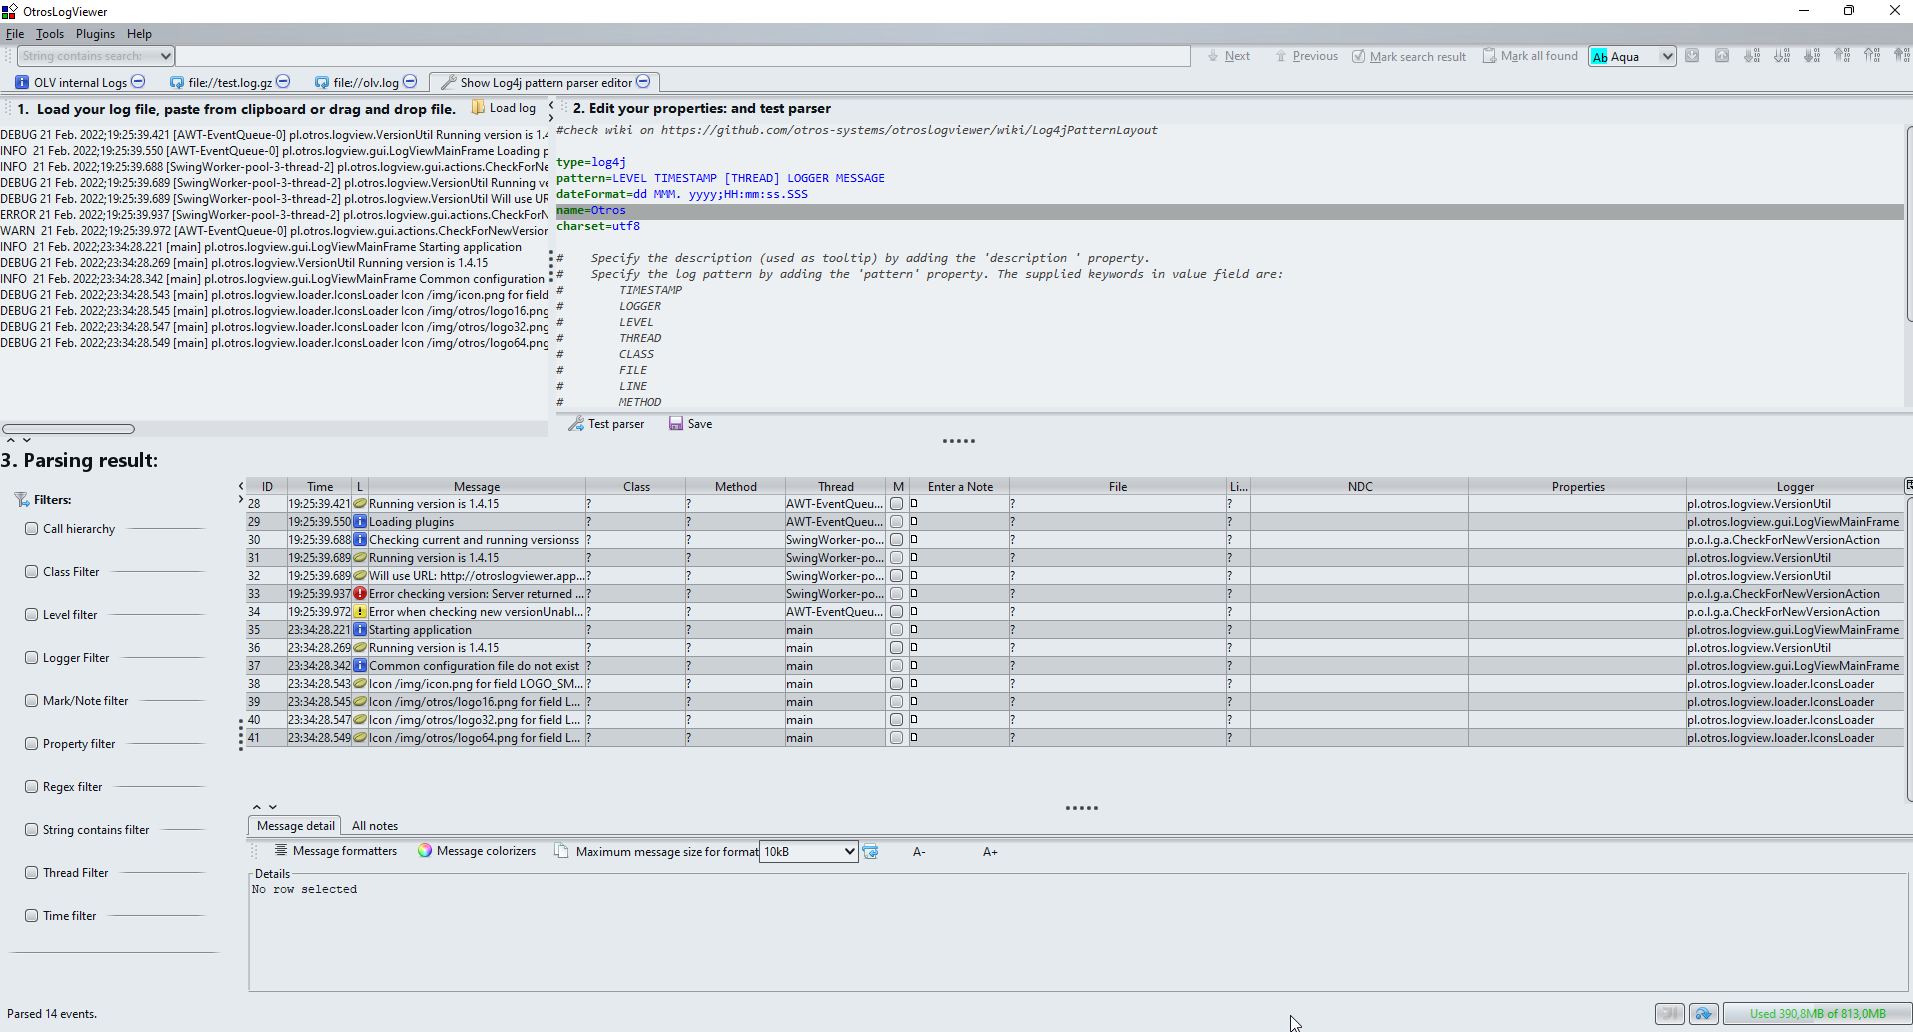Click the Mark all found icon

(x=1489, y=56)
